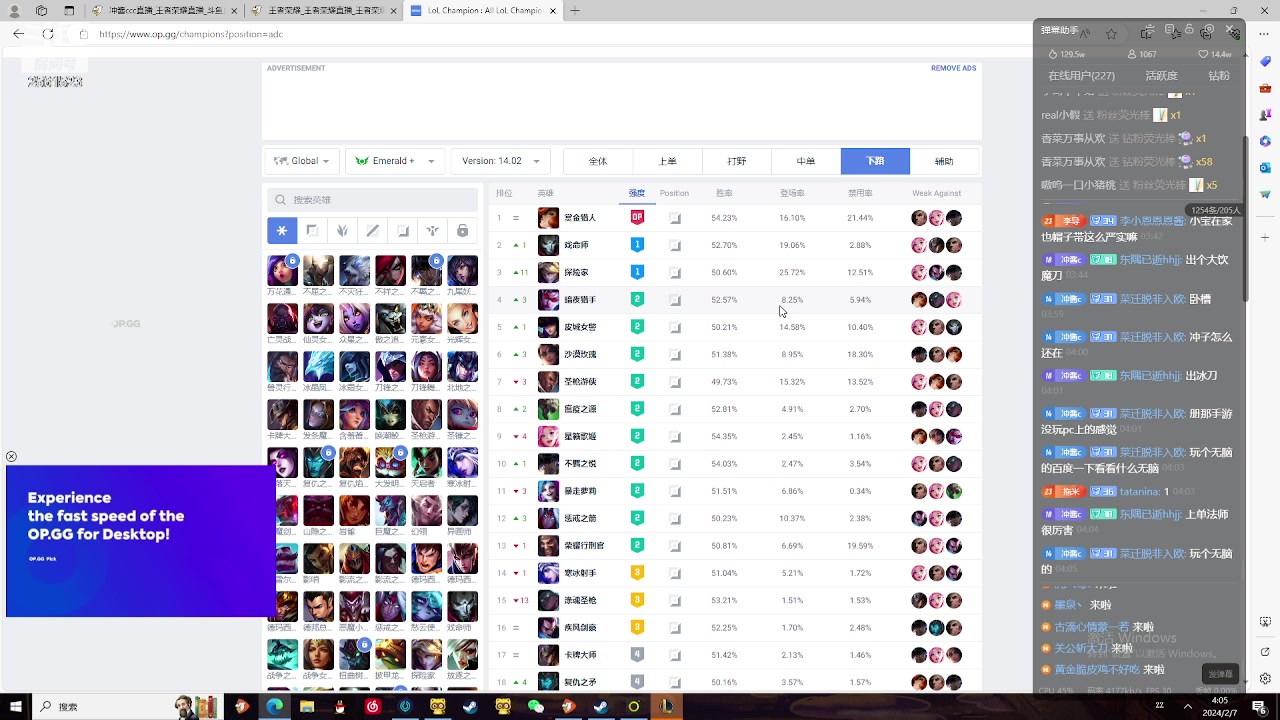Open Outlook icon in the Edge sidebar

click(x=1265, y=168)
